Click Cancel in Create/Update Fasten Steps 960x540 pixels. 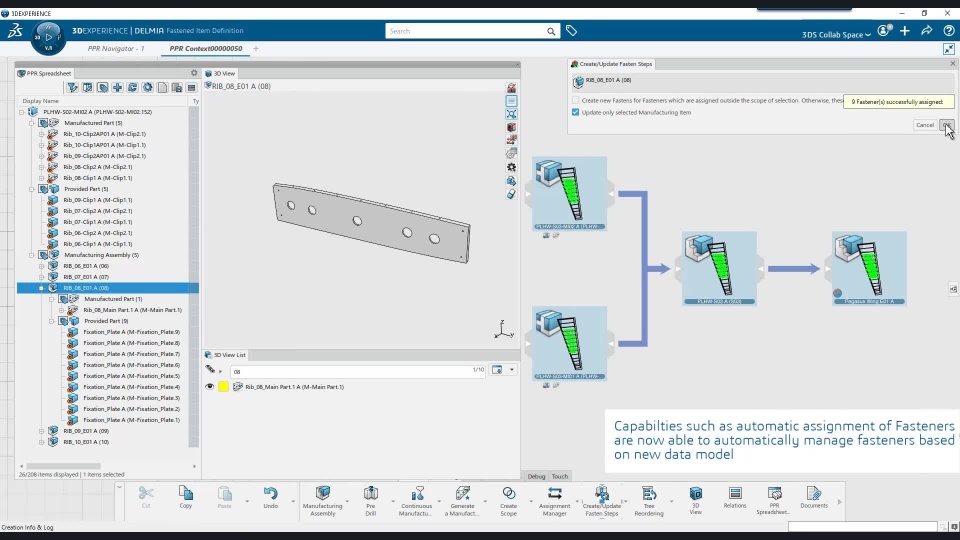(924, 125)
